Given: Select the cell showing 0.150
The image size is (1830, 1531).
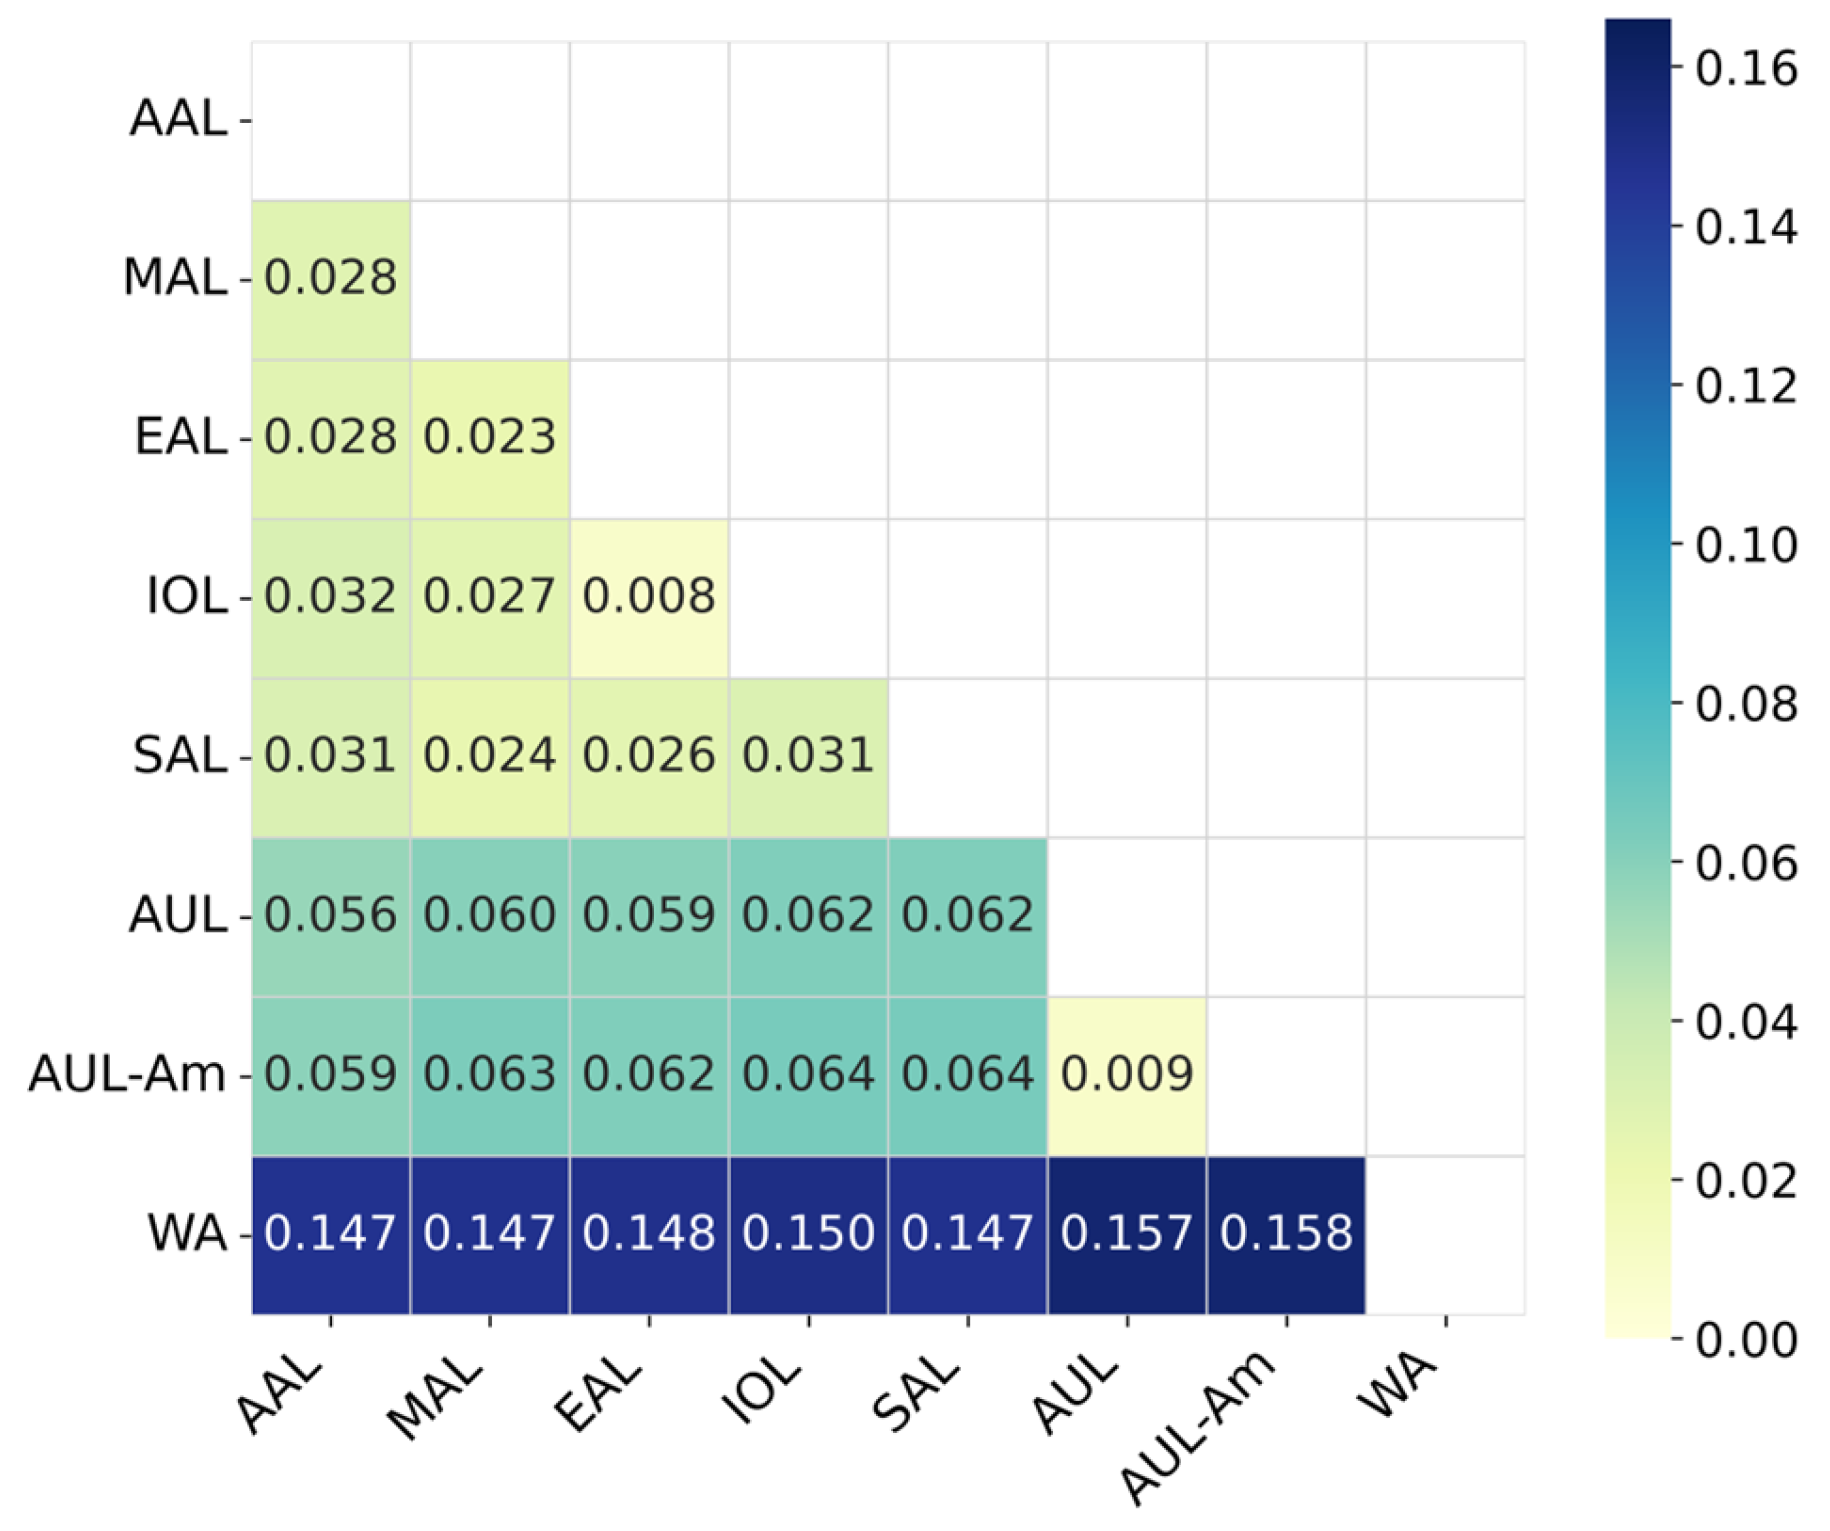Looking at the screenshot, I should point(808,1234).
